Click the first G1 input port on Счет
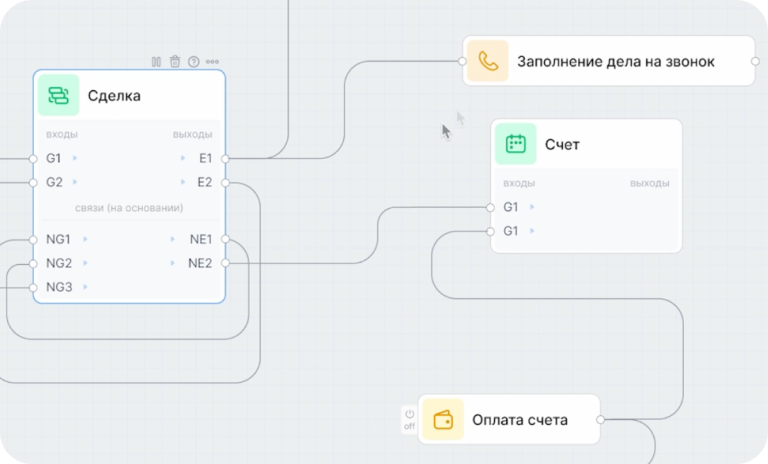This screenshot has width=768, height=464. [x=490, y=207]
